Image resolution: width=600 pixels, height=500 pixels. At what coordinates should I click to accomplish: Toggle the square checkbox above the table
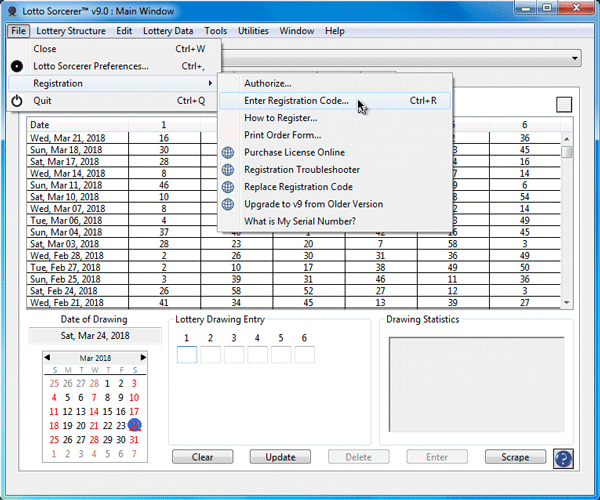(564, 105)
